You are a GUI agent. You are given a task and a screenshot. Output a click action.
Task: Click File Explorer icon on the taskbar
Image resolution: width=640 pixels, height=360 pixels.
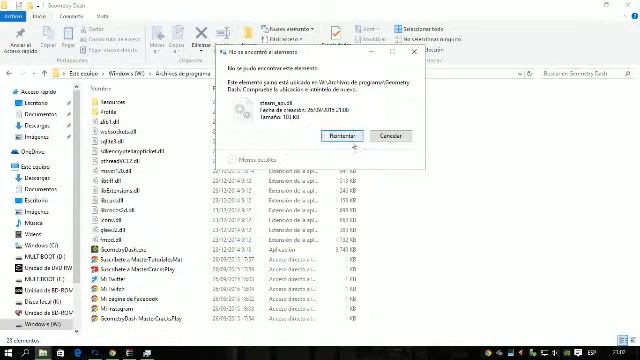(43, 353)
